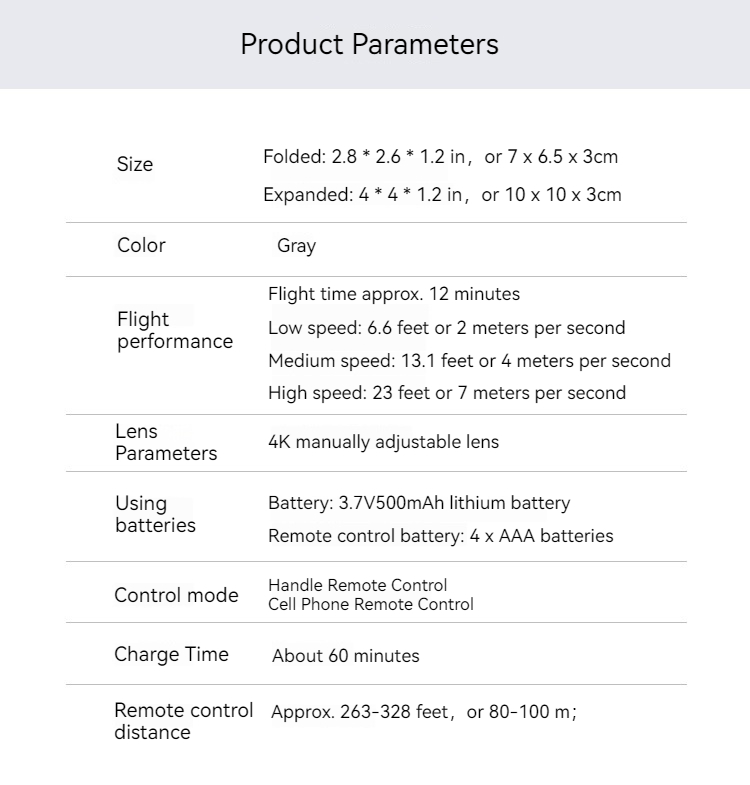This screenshot has height=785, width=750.
Task: Click the 4K manually adjustable lens text
Action: pyautogui.click(x=384, y=442)
